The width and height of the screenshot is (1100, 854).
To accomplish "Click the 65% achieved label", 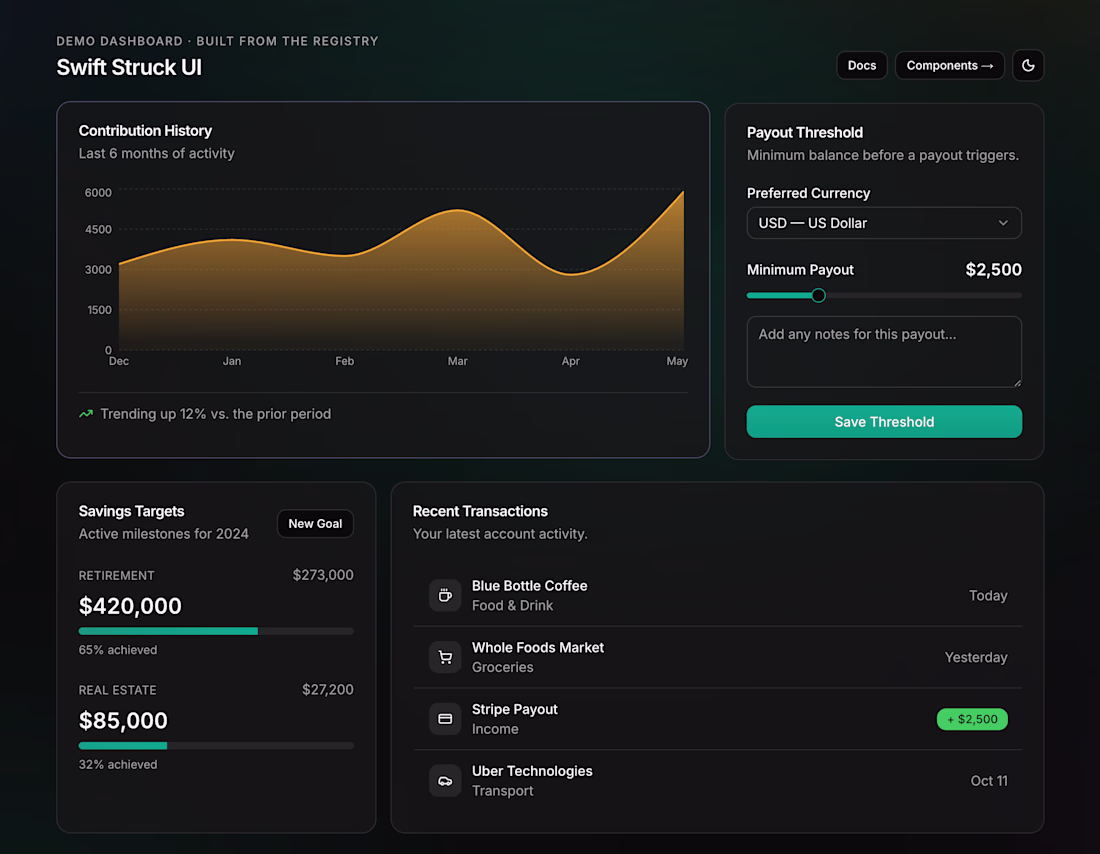I will pos(118,650).
